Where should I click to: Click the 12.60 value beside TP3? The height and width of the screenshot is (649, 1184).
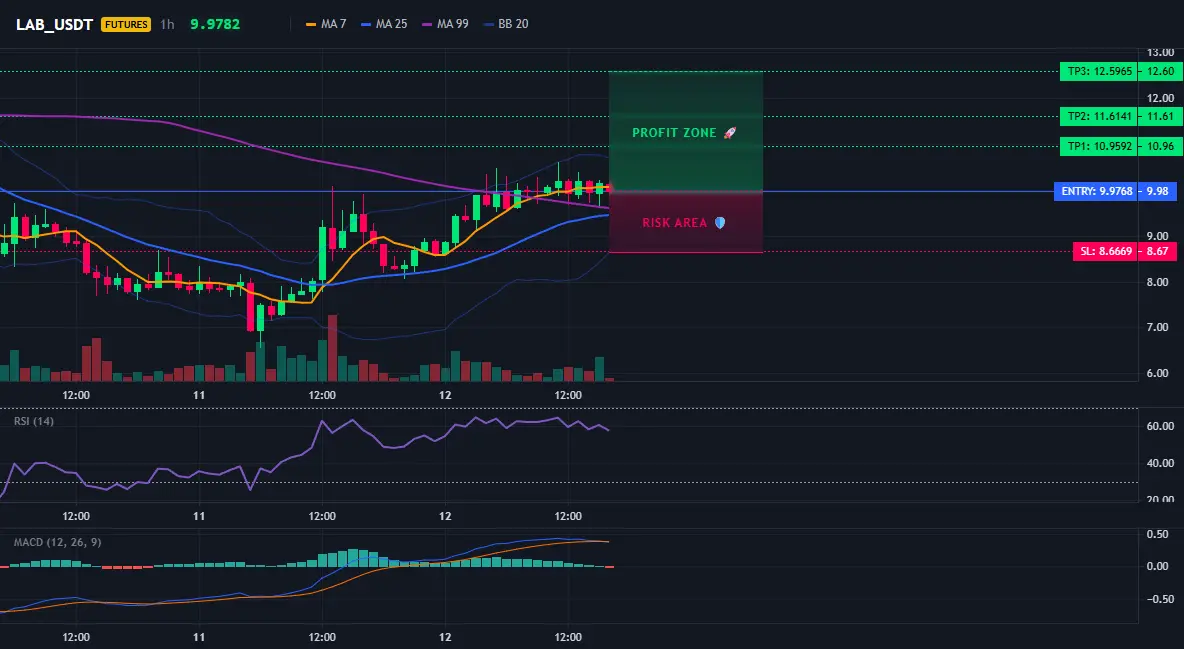click(x=1160, y=71)
